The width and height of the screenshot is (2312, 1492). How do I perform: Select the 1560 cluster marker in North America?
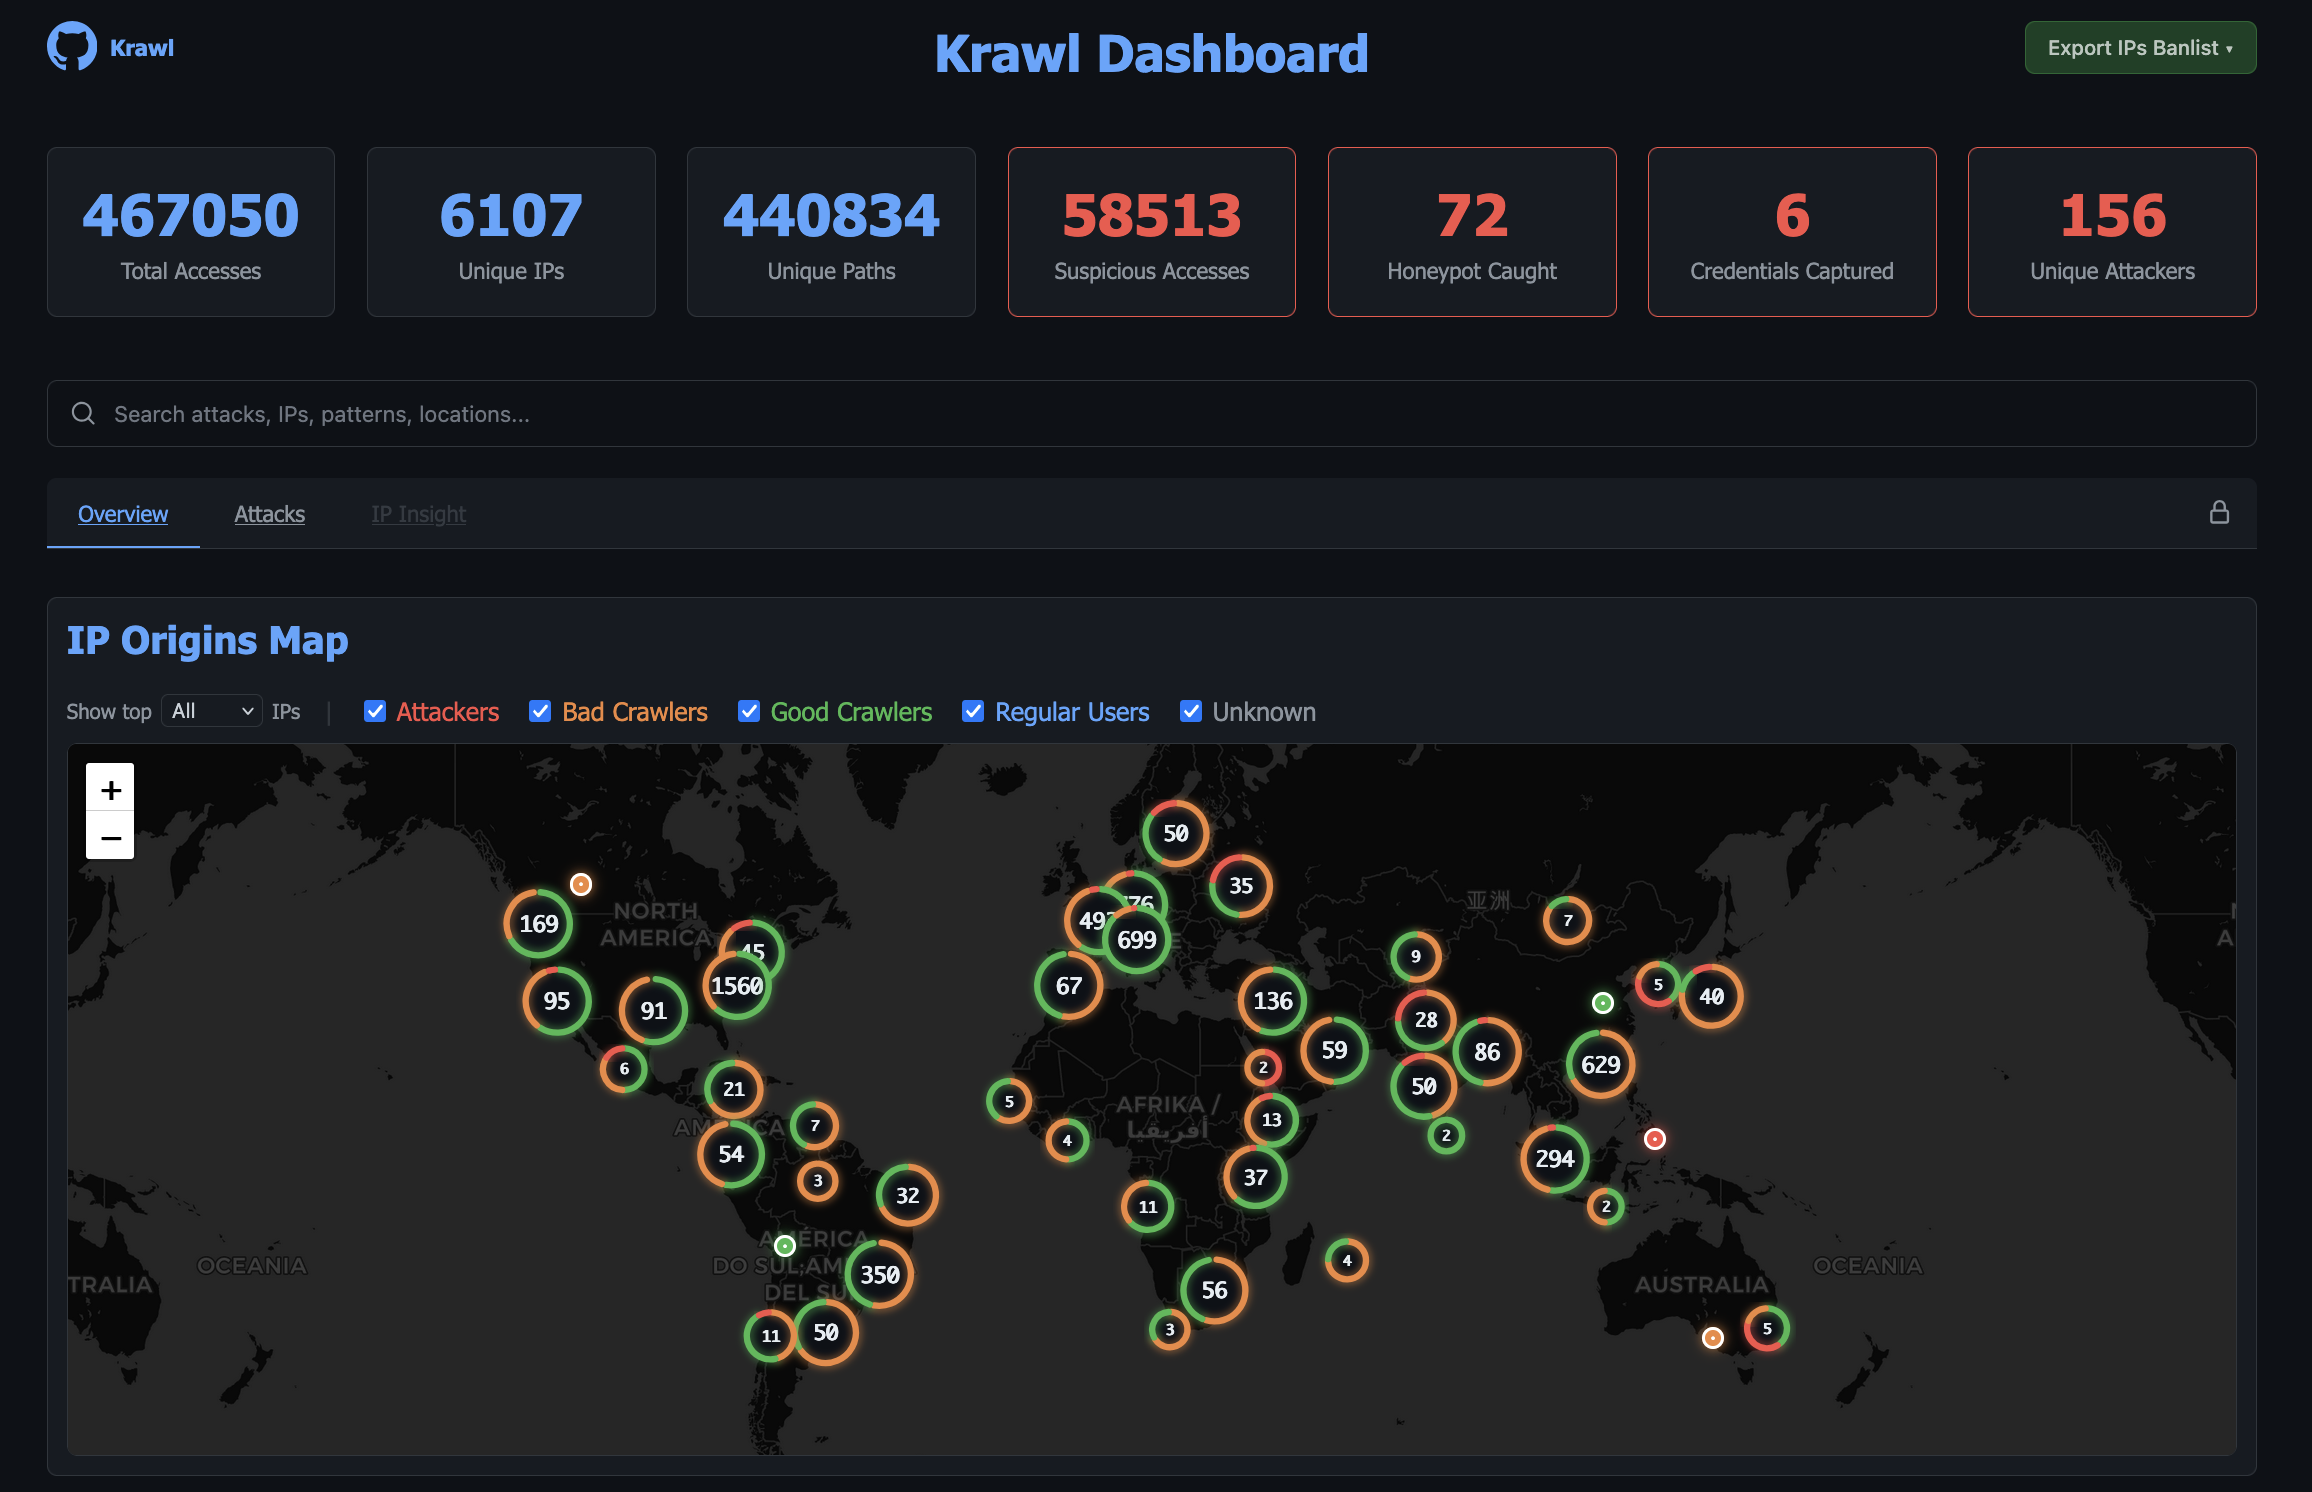coord(737,986)
